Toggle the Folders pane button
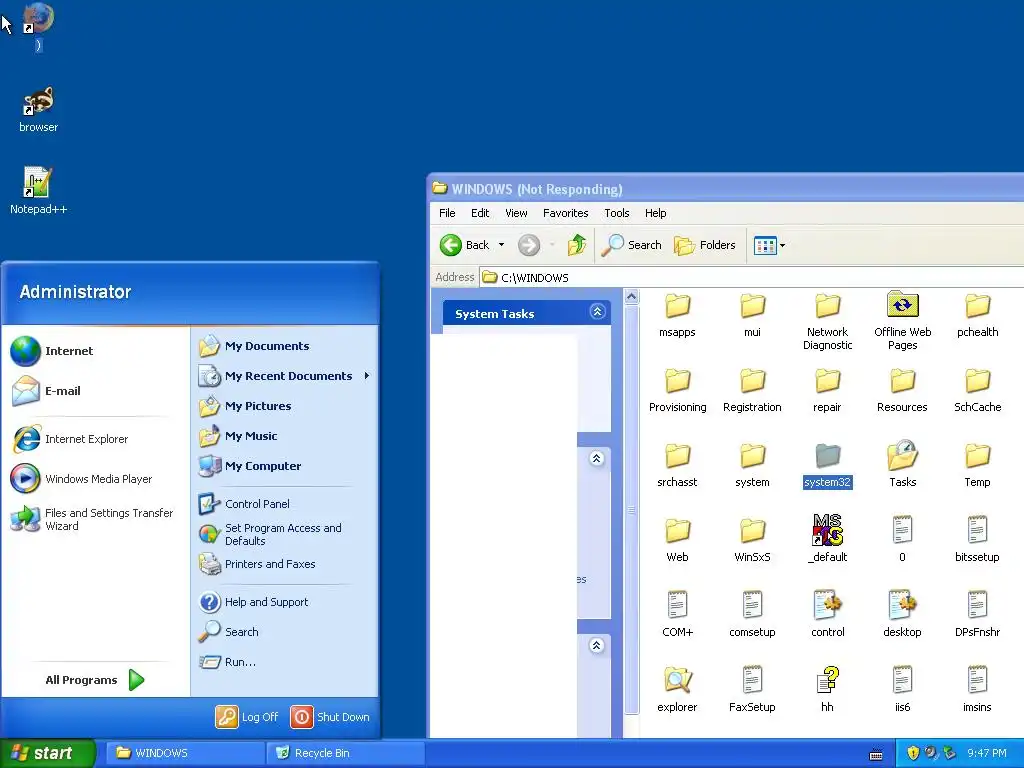 [x=705, y=245]
